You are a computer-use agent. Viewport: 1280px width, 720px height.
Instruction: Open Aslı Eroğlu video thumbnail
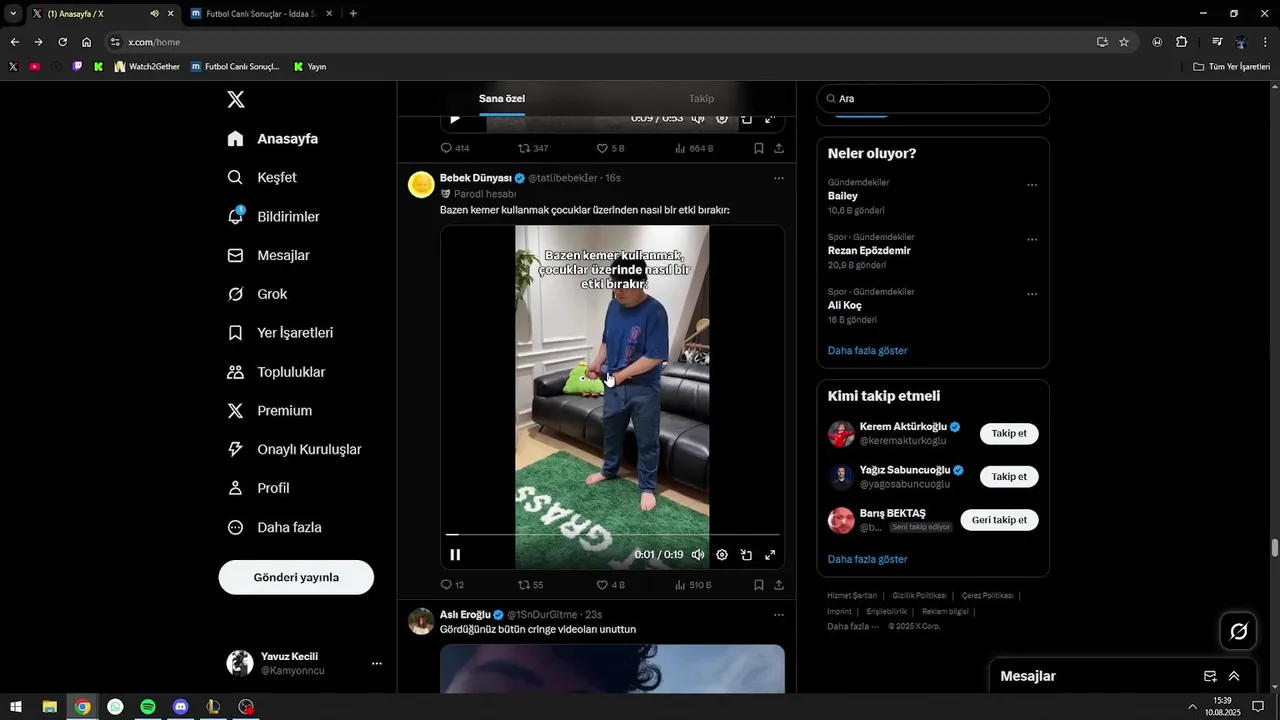pyautogui.click(x=612, y=668)
